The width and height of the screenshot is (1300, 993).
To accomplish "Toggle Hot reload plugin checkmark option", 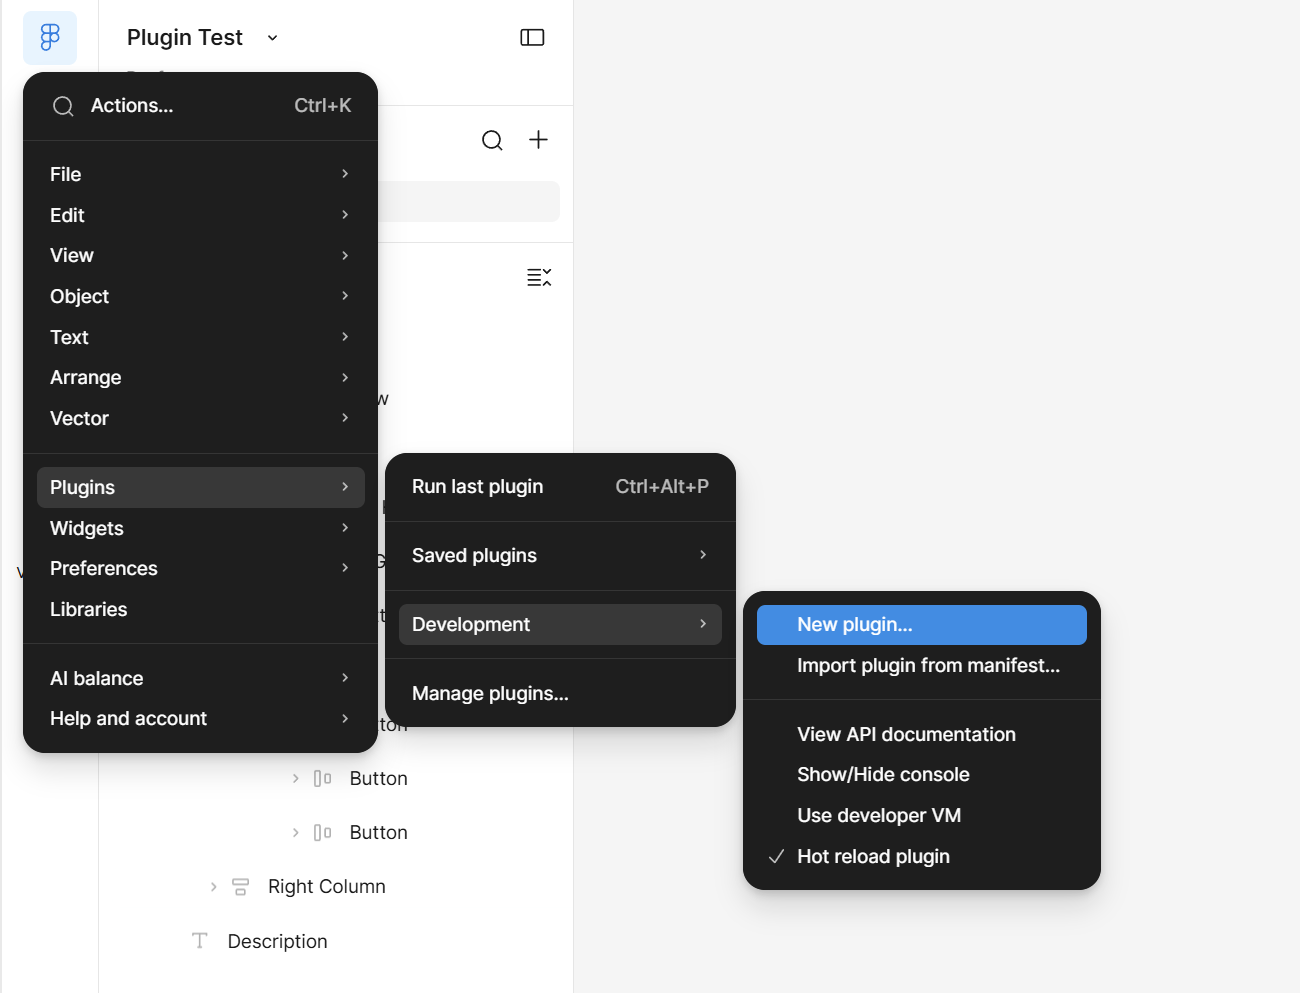I will click(922, 857).
